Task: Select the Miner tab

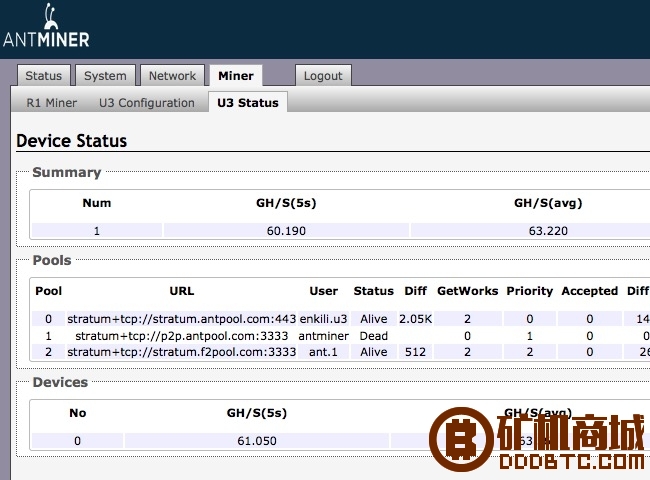Action: 236,76
